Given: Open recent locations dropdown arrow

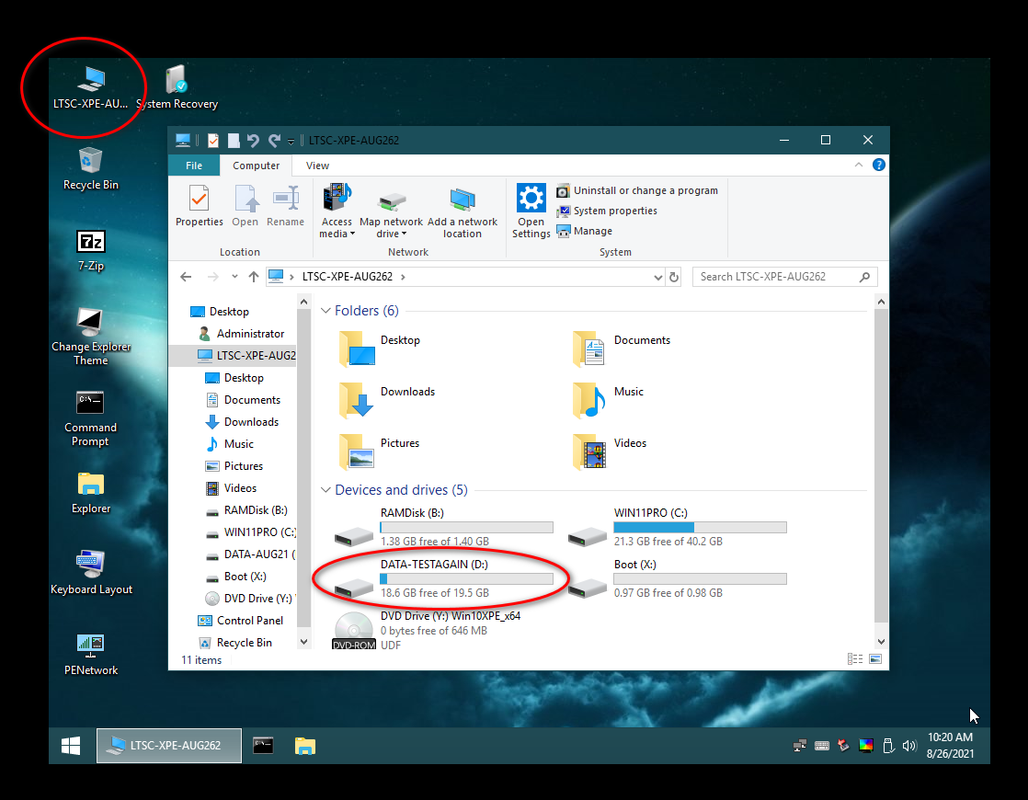Looking at the screenshot, I should pyautogui.click(x=235, y=277).
